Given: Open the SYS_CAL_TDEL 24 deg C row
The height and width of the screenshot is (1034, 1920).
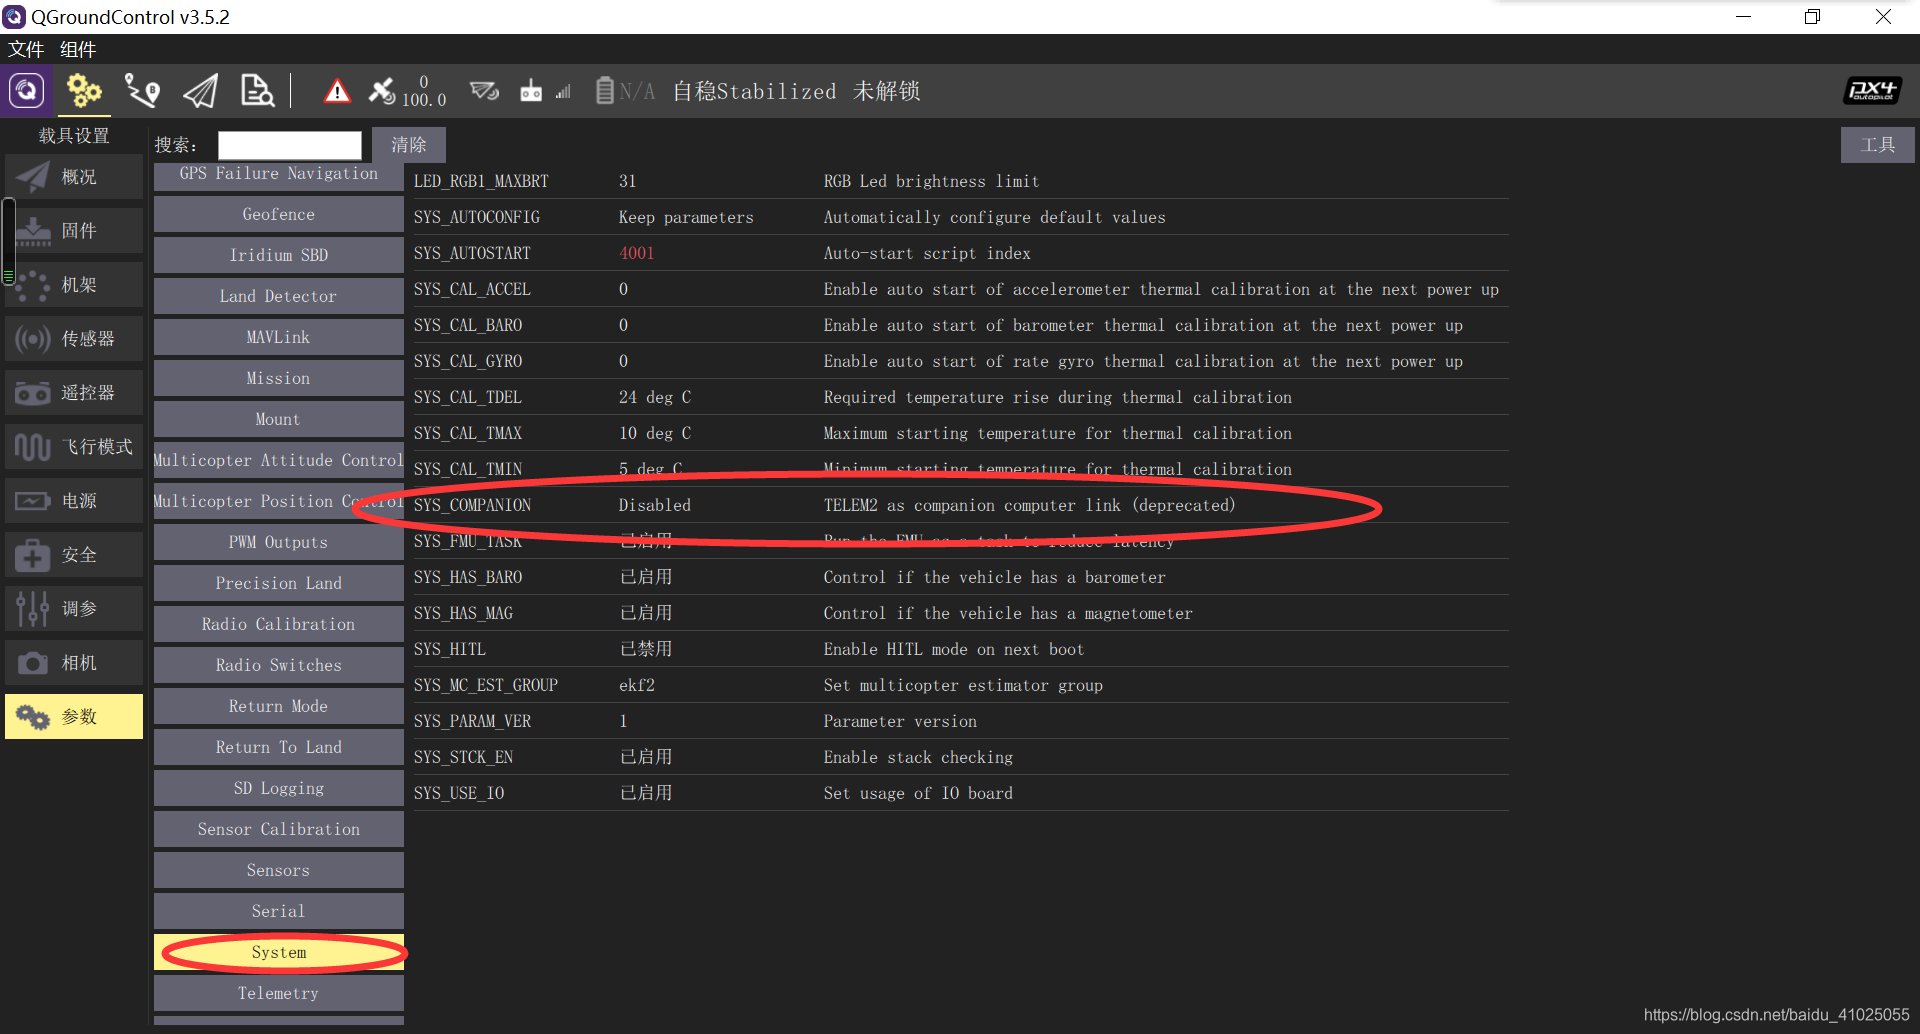Looking at the screenshot, I should point(960,397).
